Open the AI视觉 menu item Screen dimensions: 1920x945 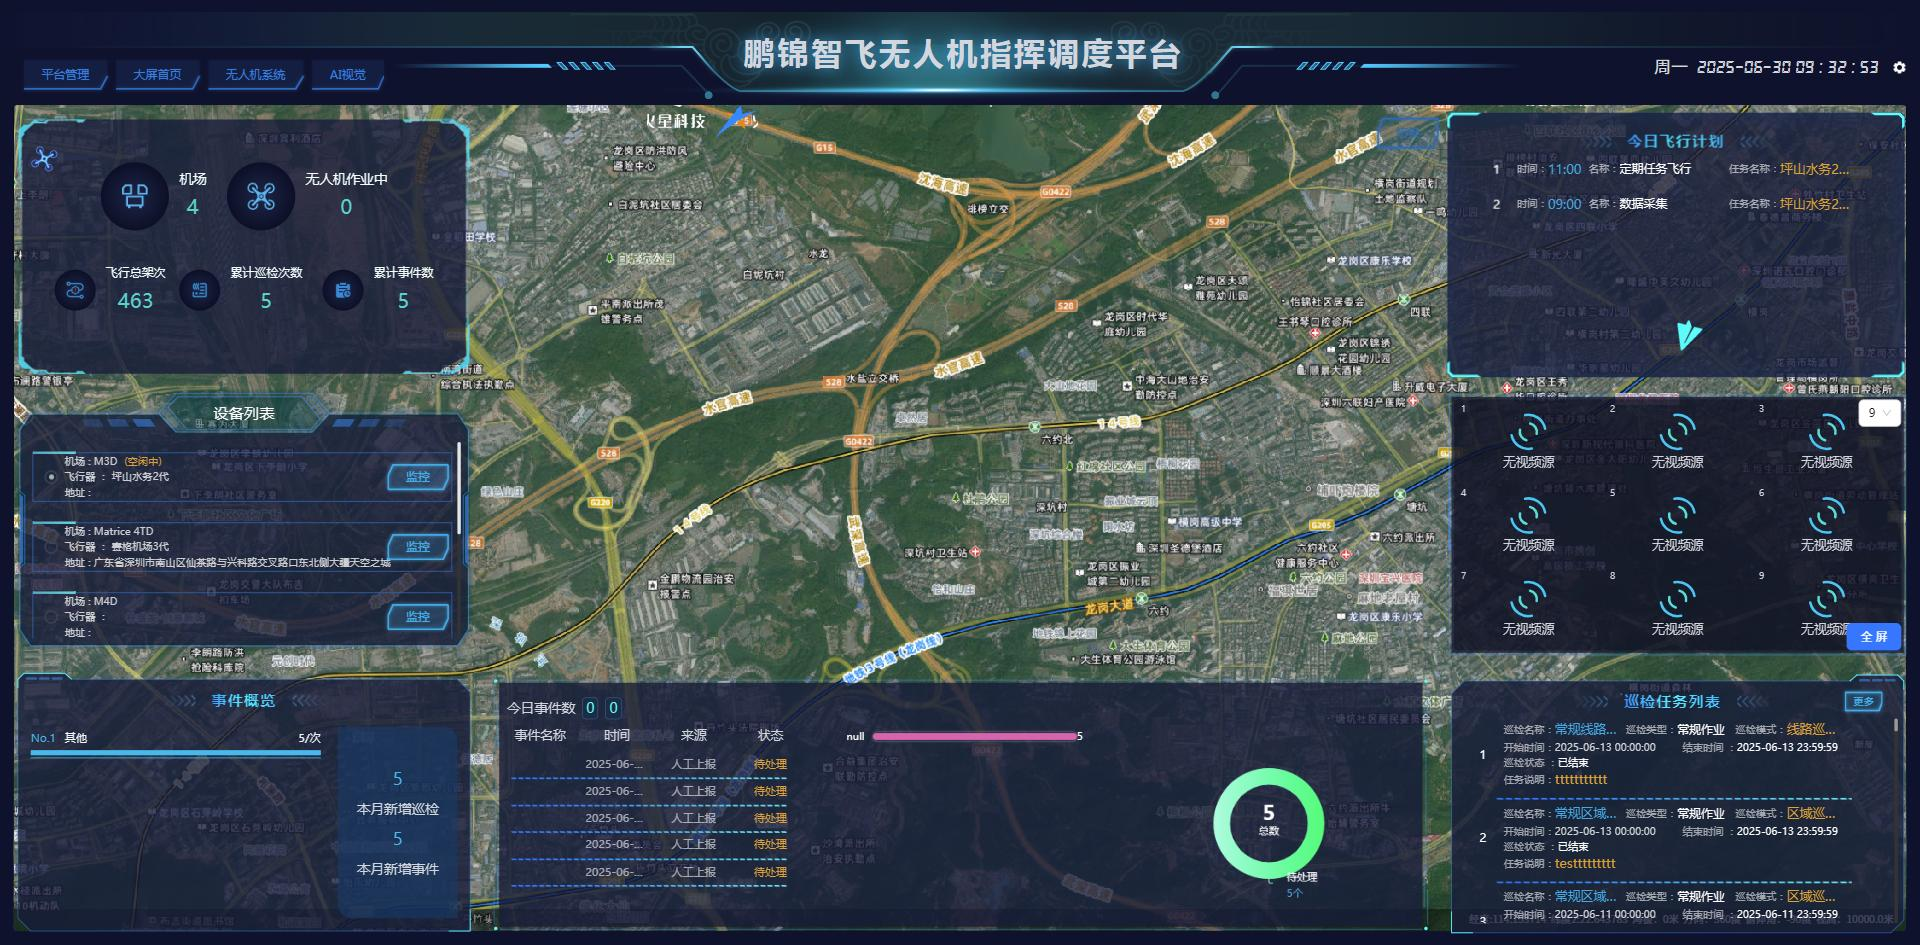tap(348, 74)
